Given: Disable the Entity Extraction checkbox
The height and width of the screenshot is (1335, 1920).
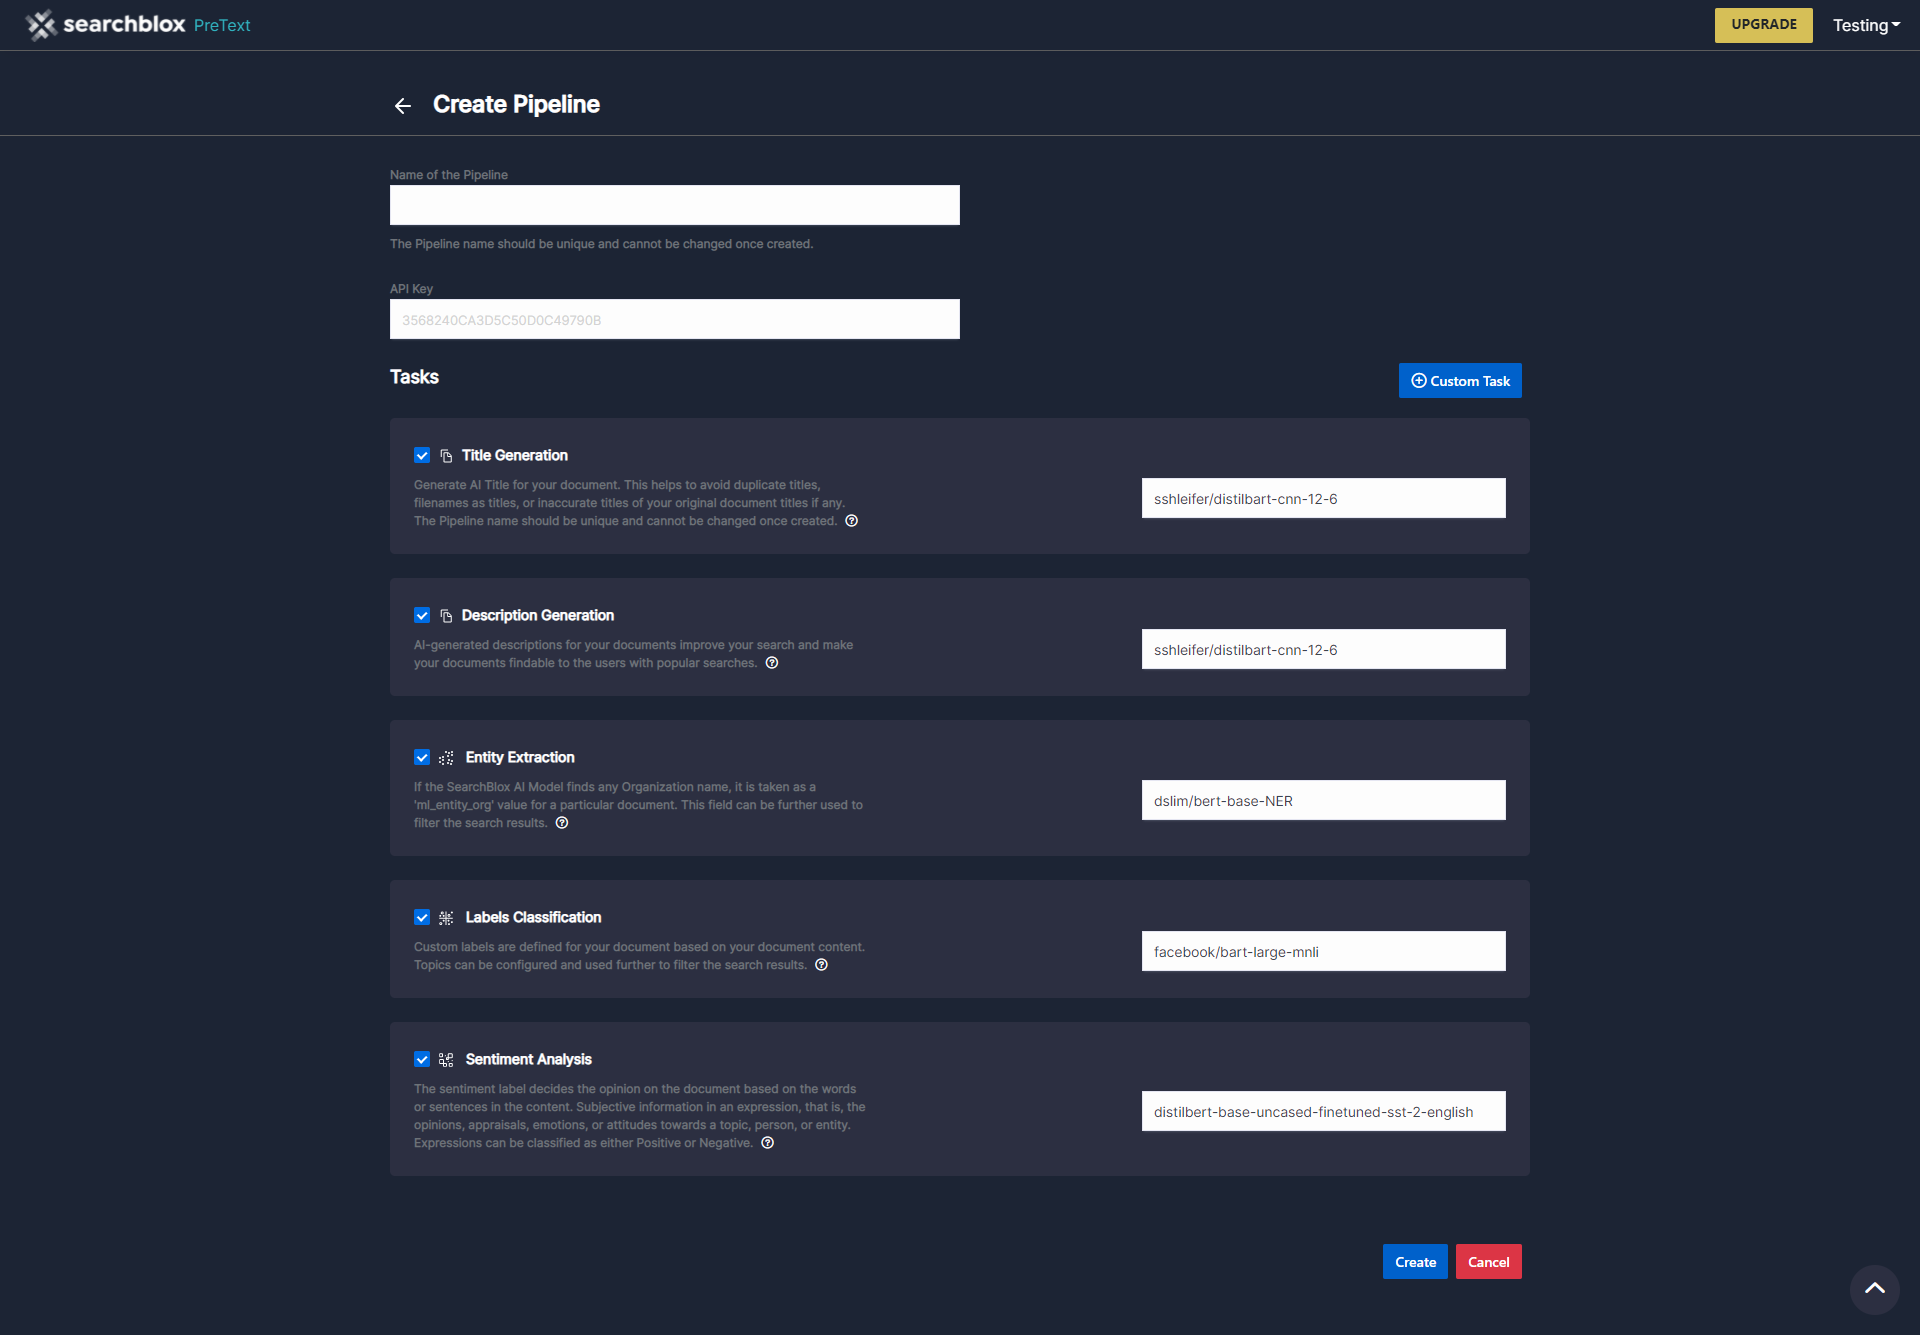Looking at the screenshot, I should pos(422,757).
